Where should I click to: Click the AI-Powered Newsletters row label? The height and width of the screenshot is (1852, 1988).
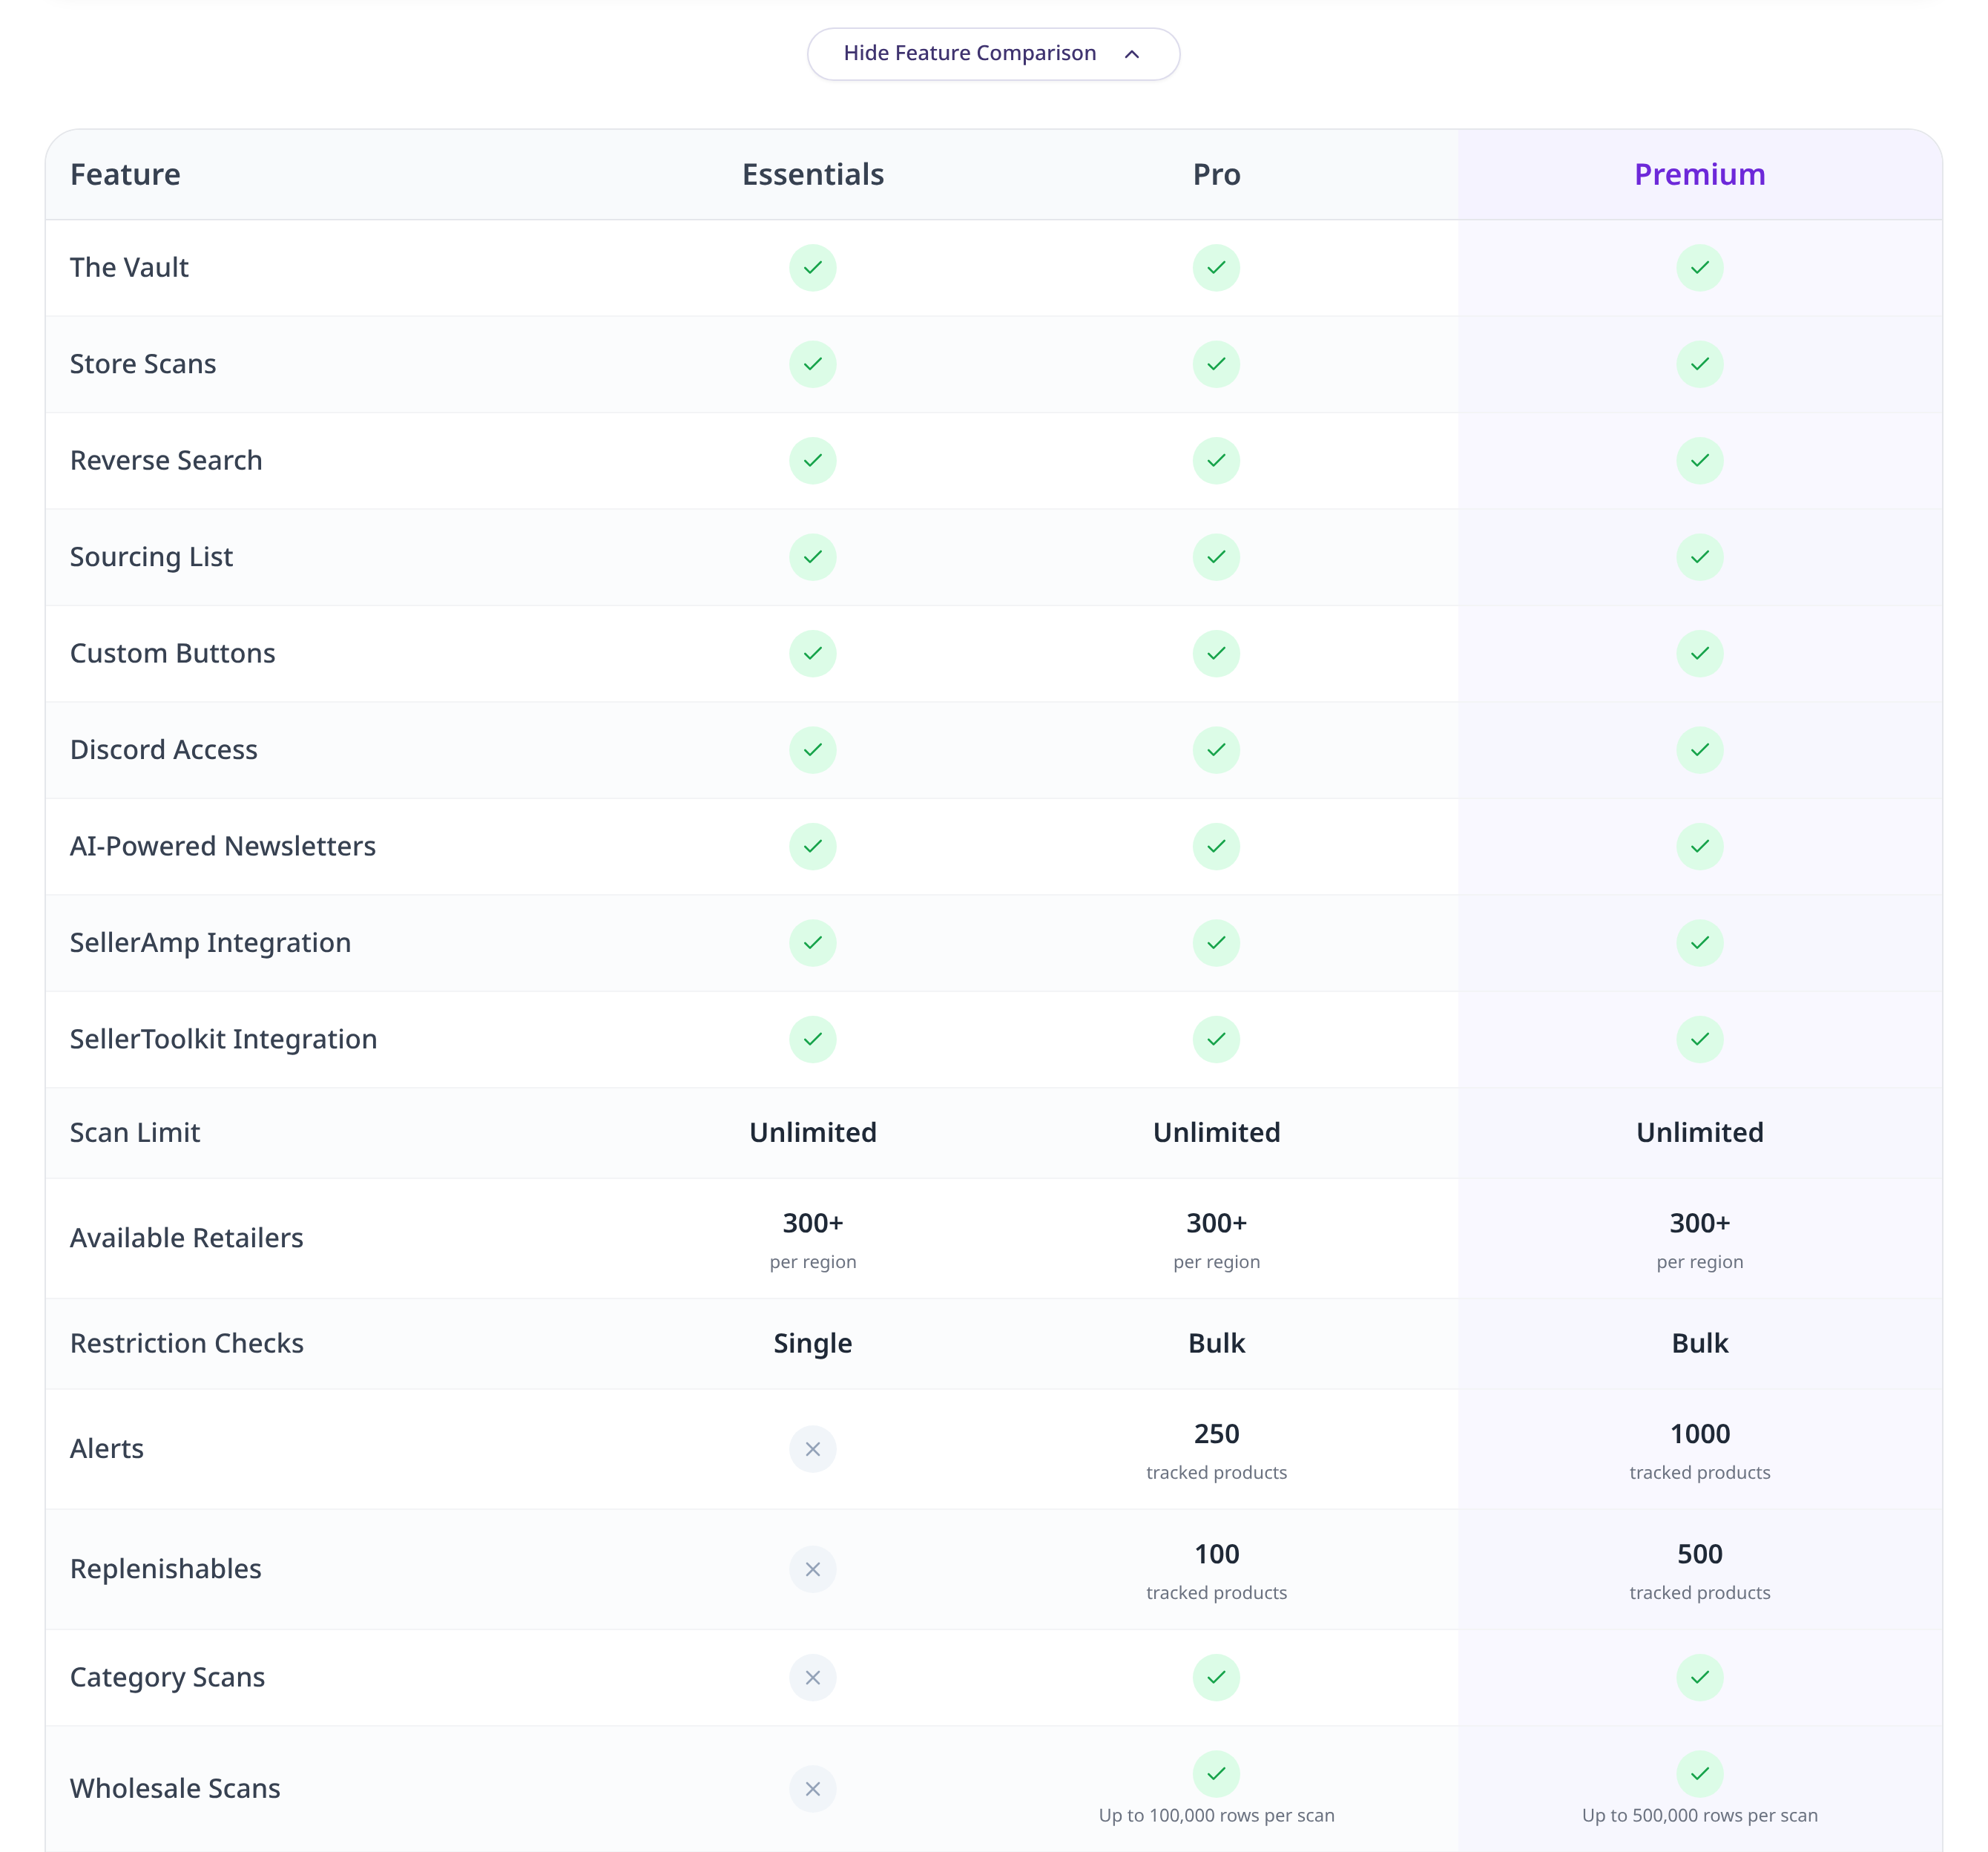(x=223, y=847)
